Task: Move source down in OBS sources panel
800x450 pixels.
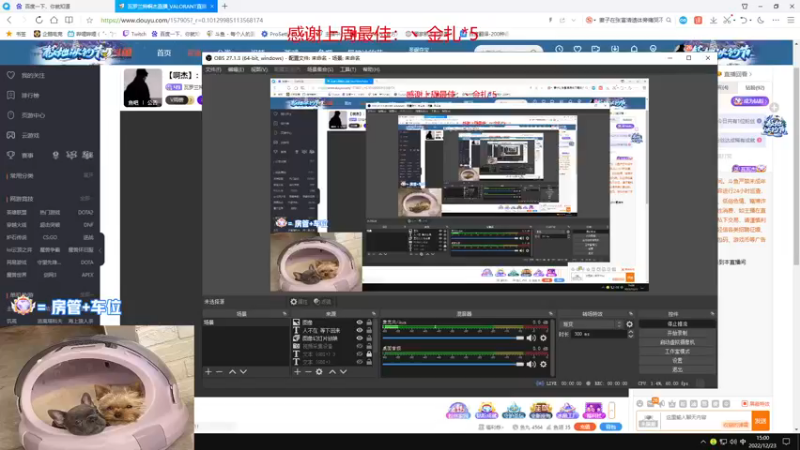Action: click(343, 372)
